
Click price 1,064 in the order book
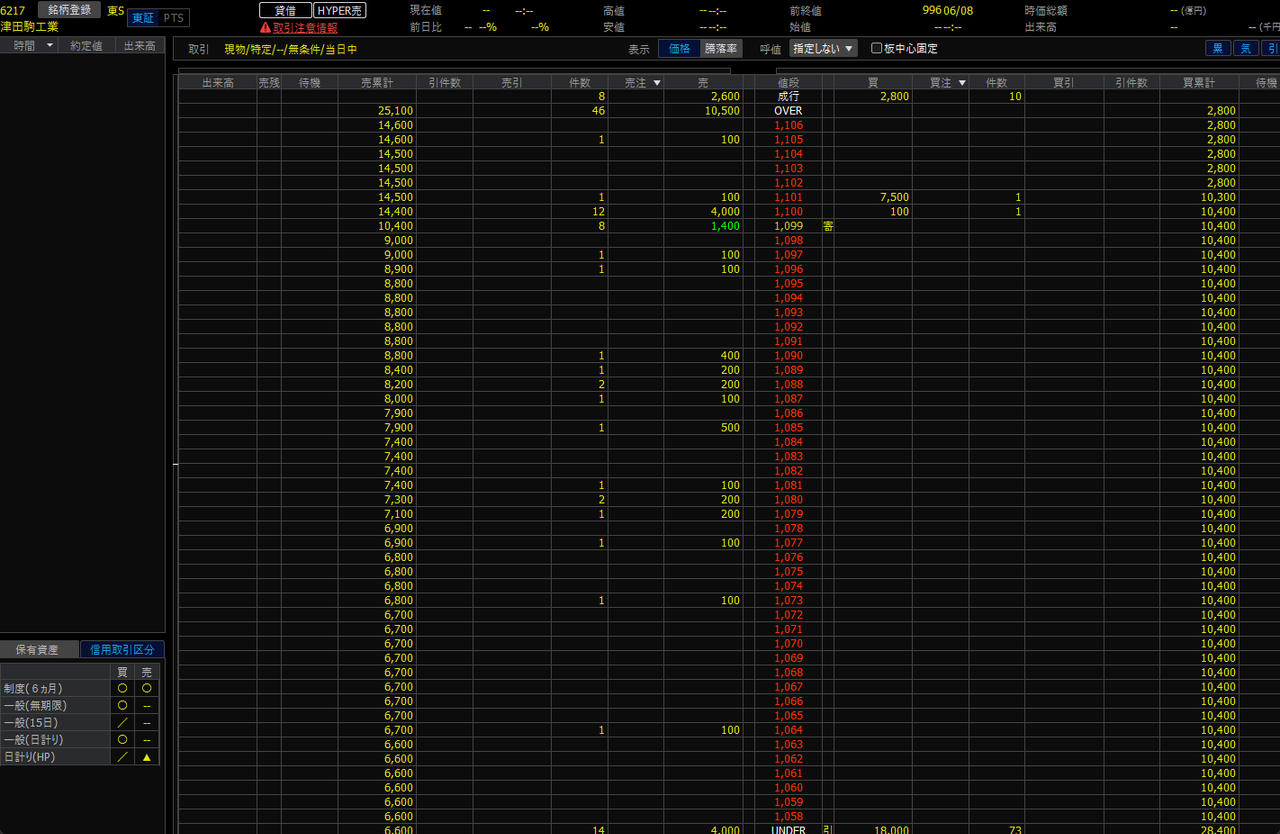pos(788,730)
